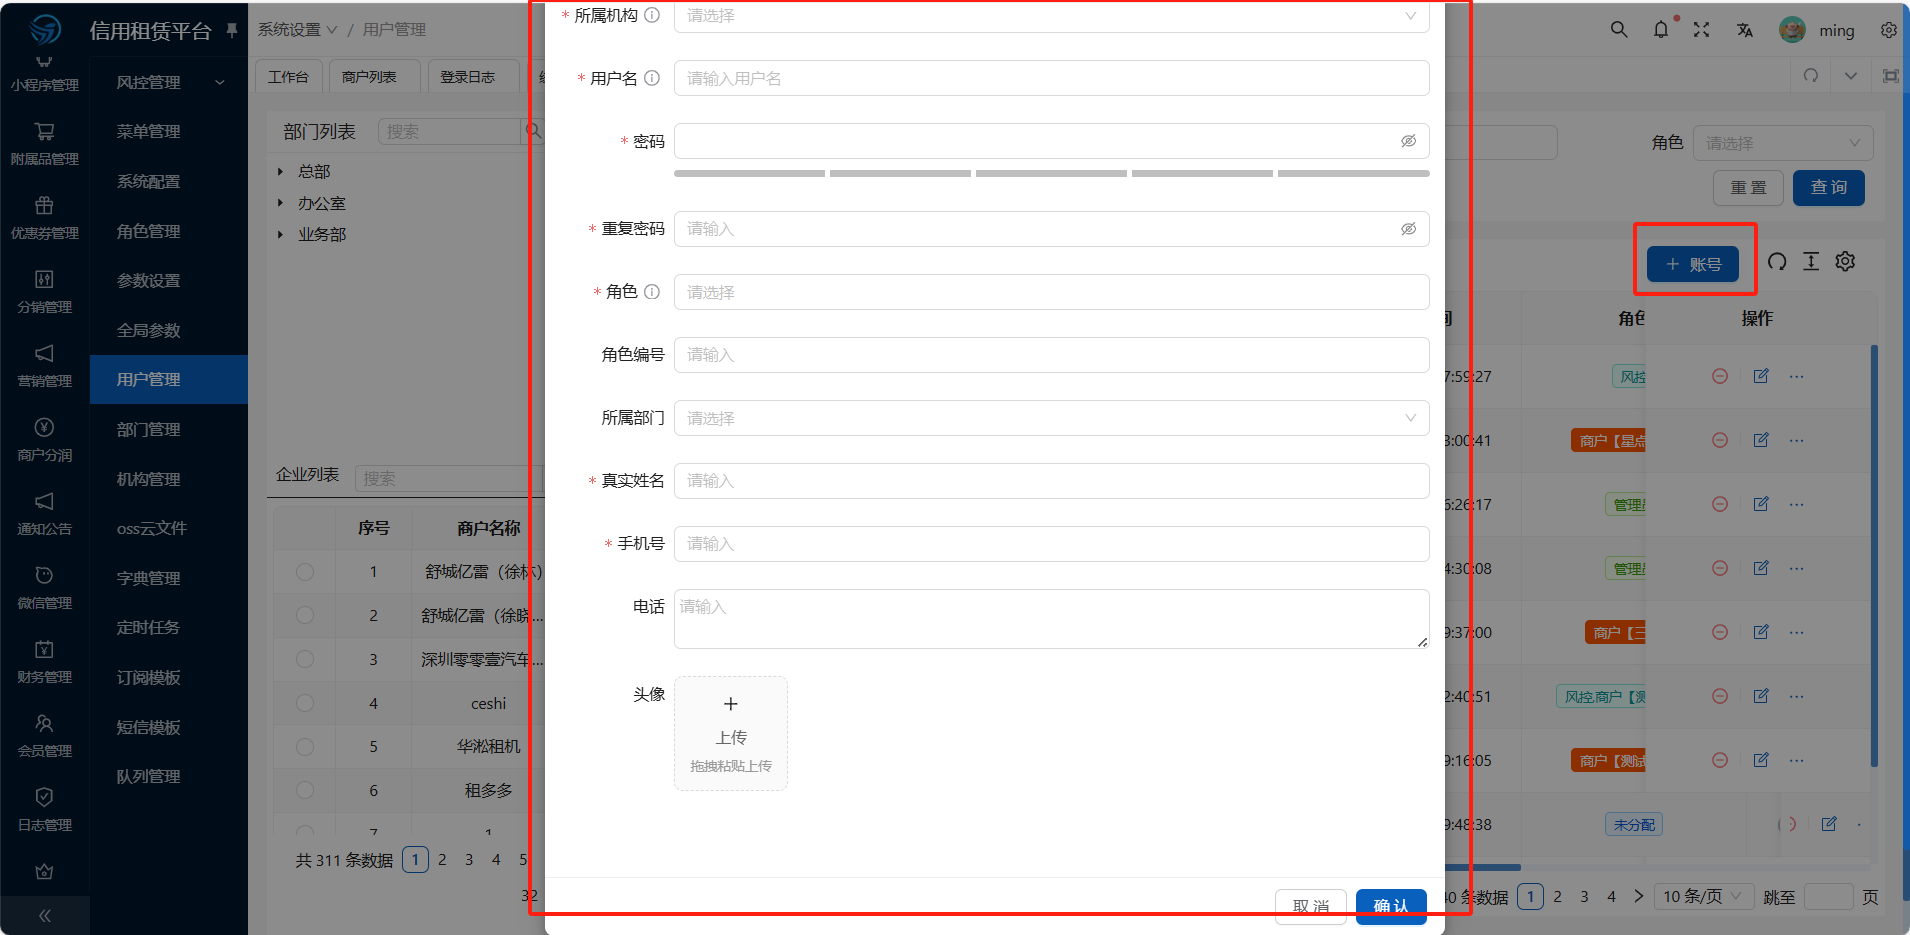Open 微信管理 in the sidebar

tap(45, 588)
